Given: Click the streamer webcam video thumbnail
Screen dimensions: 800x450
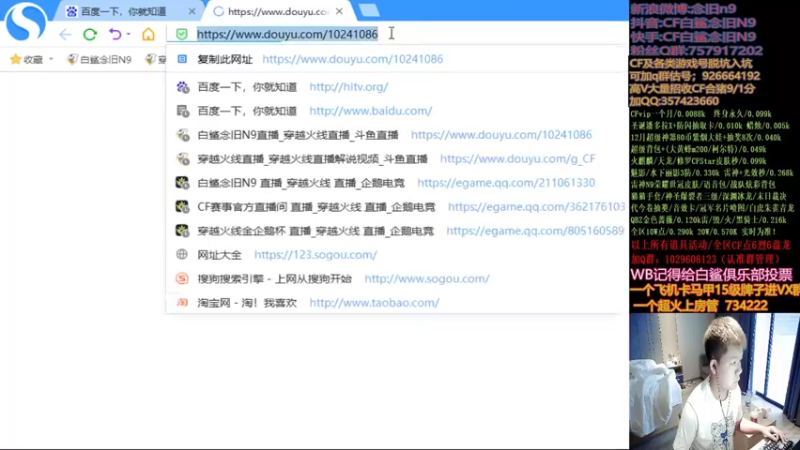Looking at the screenshot, I should coord(714,382).
